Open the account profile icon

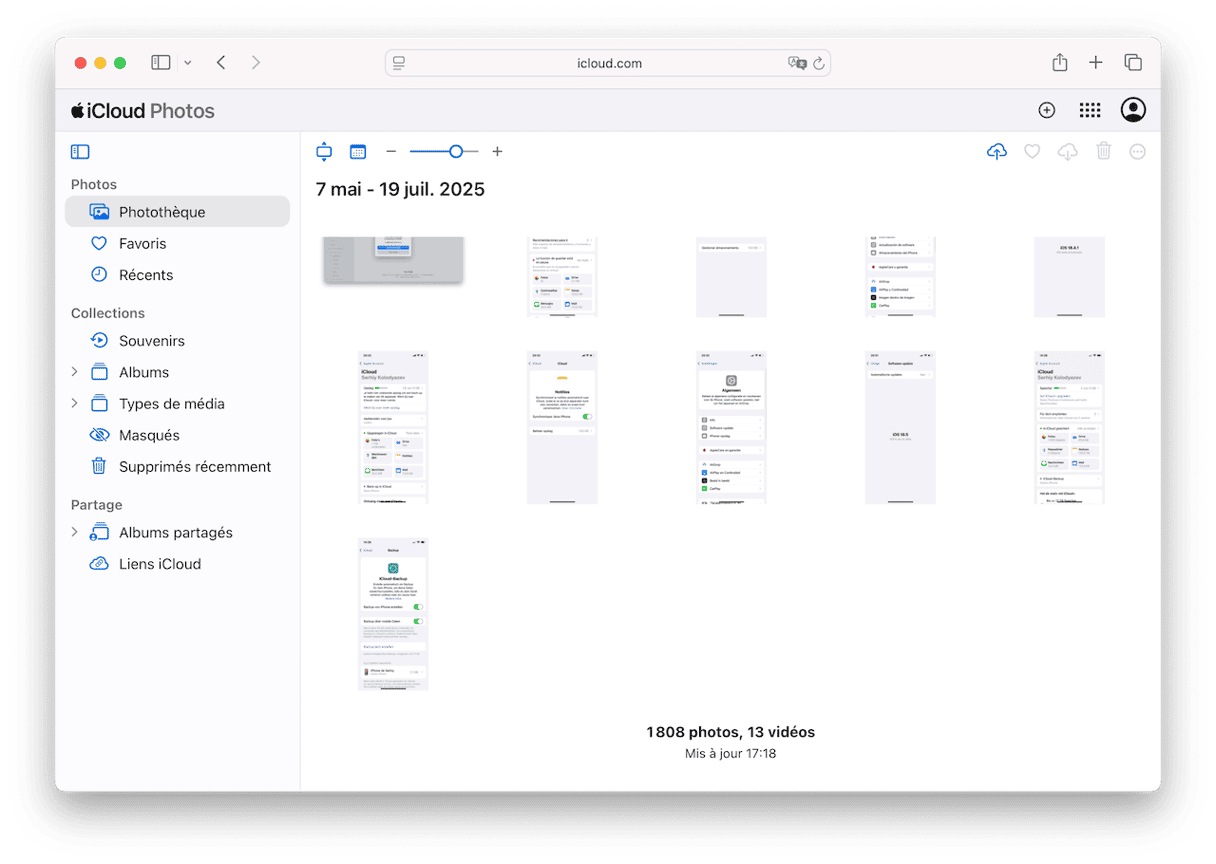coord(1133,111)
